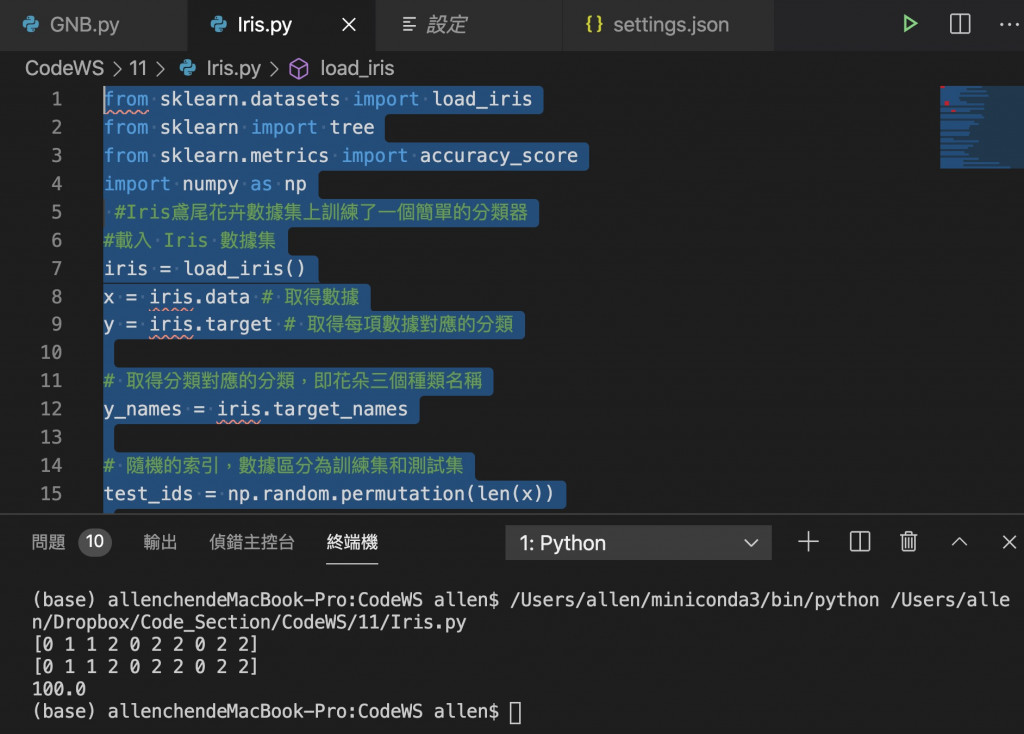
Task: Select the 終端機 terminal panel tab
Action: (x=352, y=541)
